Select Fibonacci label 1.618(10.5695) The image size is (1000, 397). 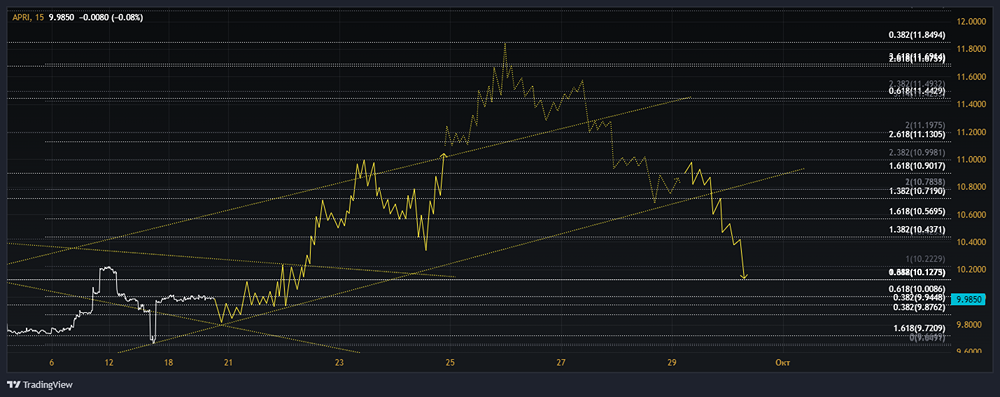click(x=916, y=211)
